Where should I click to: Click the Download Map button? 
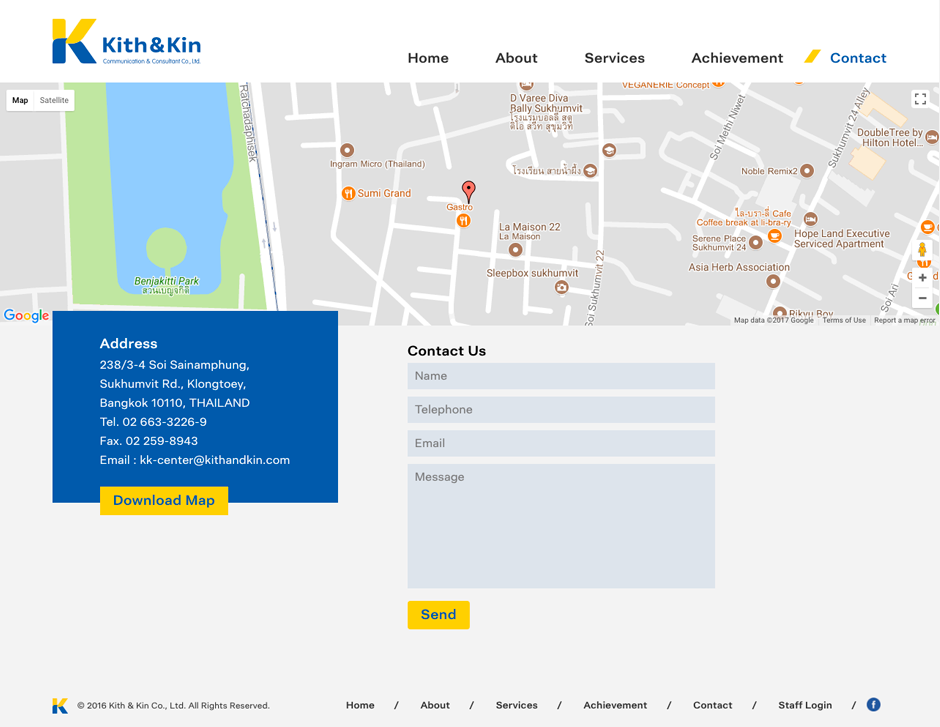(164, 500)
